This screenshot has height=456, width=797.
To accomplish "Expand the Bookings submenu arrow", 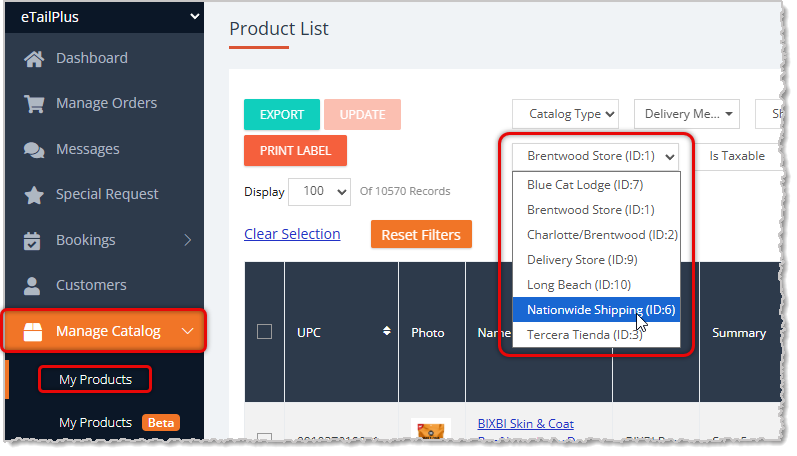I will pos(188,240).
